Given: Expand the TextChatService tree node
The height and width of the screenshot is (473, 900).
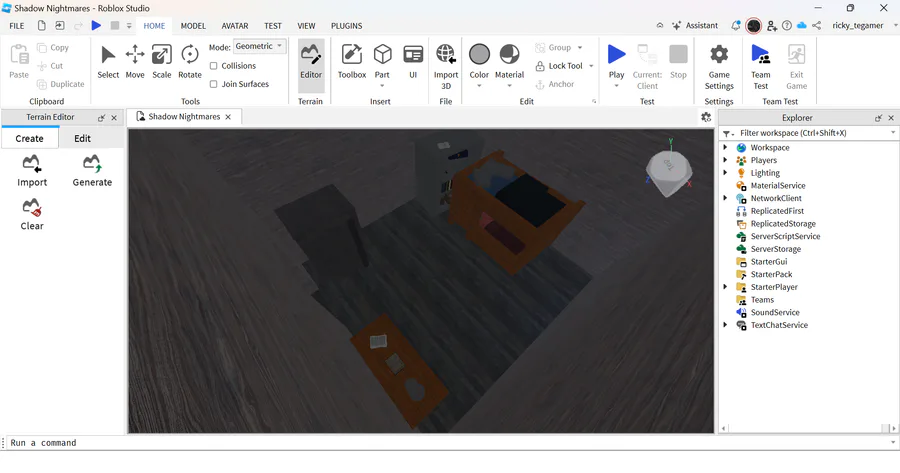Looking at the screenshot, I should [725, 325].
